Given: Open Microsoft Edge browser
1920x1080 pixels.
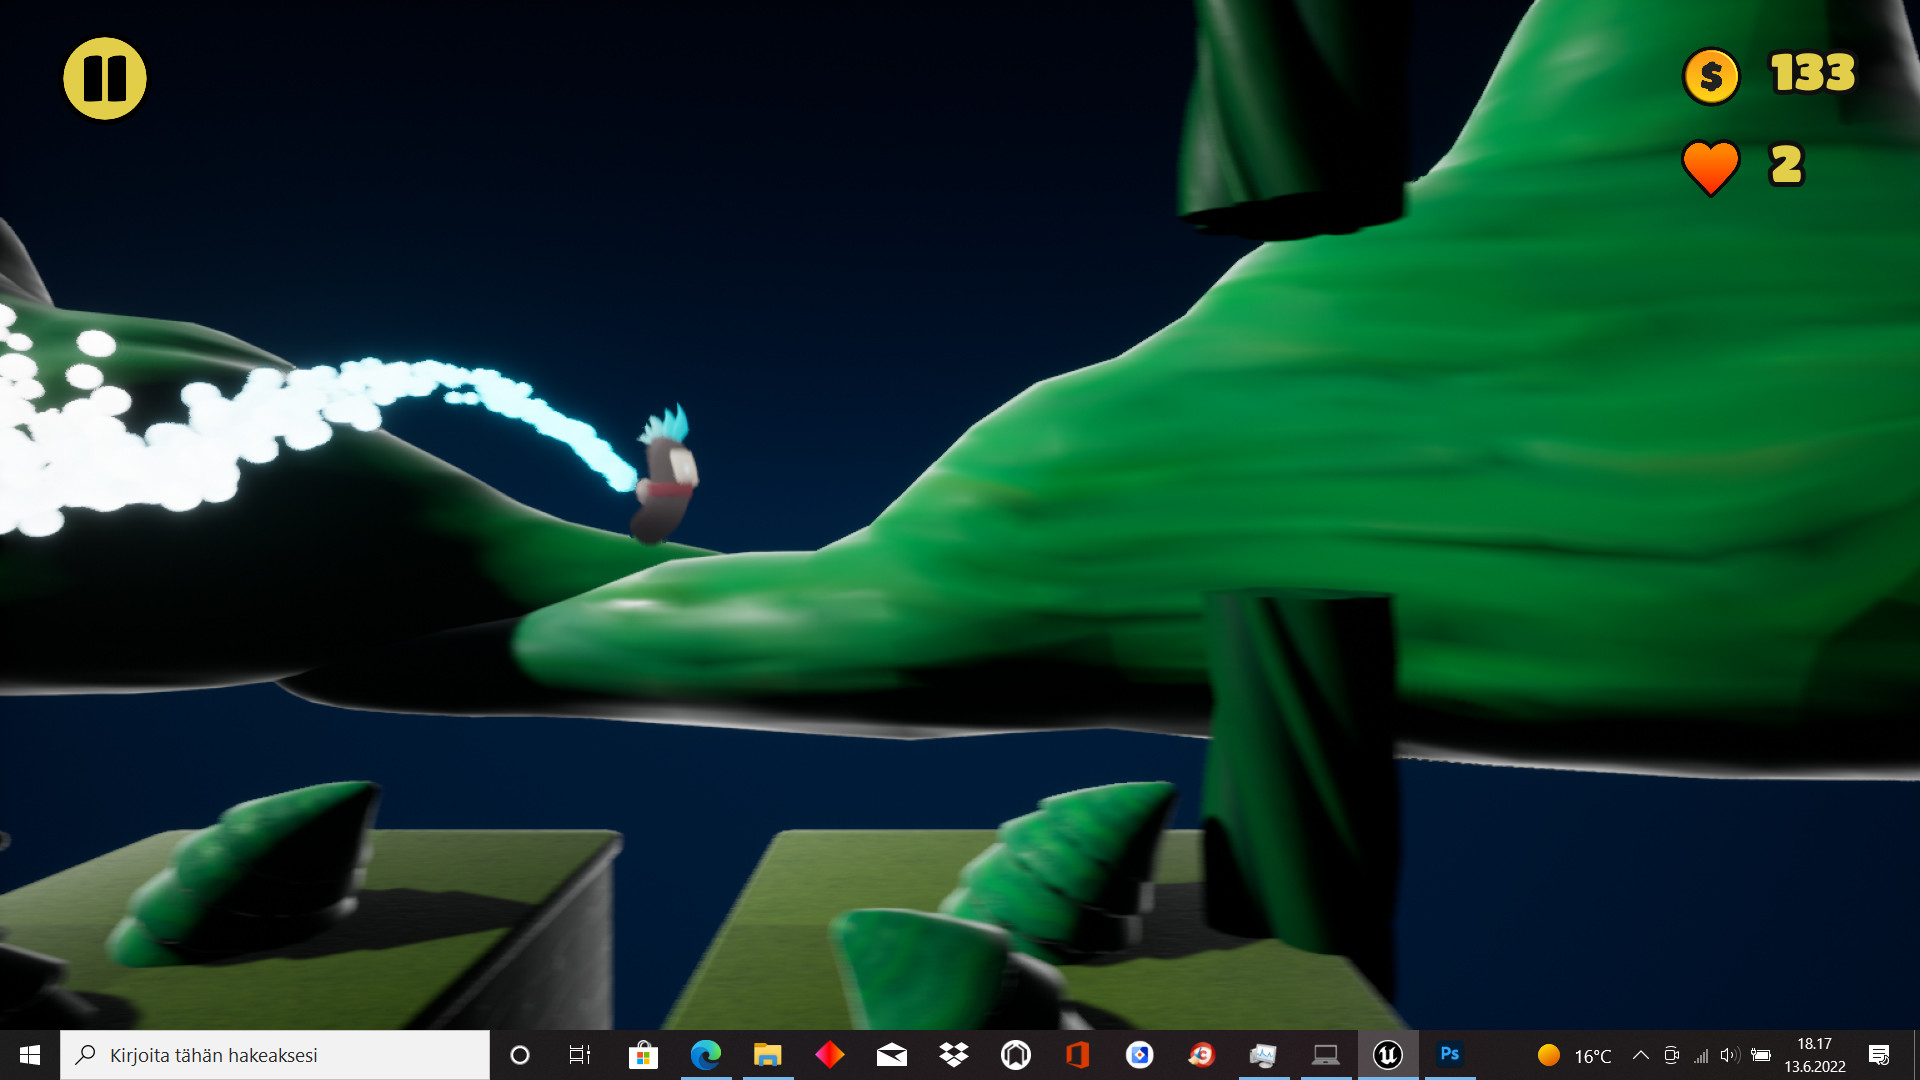Looking at the screenshot, I should (x=707, y=1055).
